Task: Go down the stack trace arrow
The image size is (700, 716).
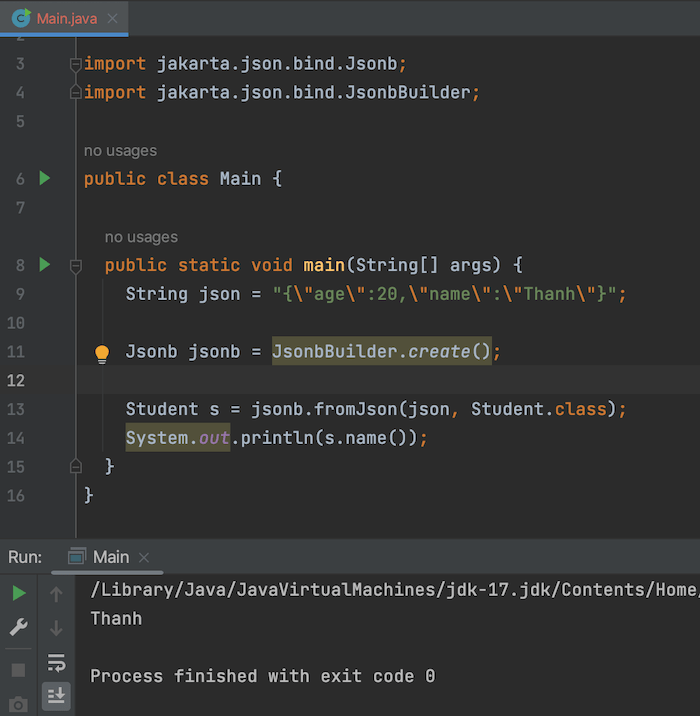Action: click(56, 628)
